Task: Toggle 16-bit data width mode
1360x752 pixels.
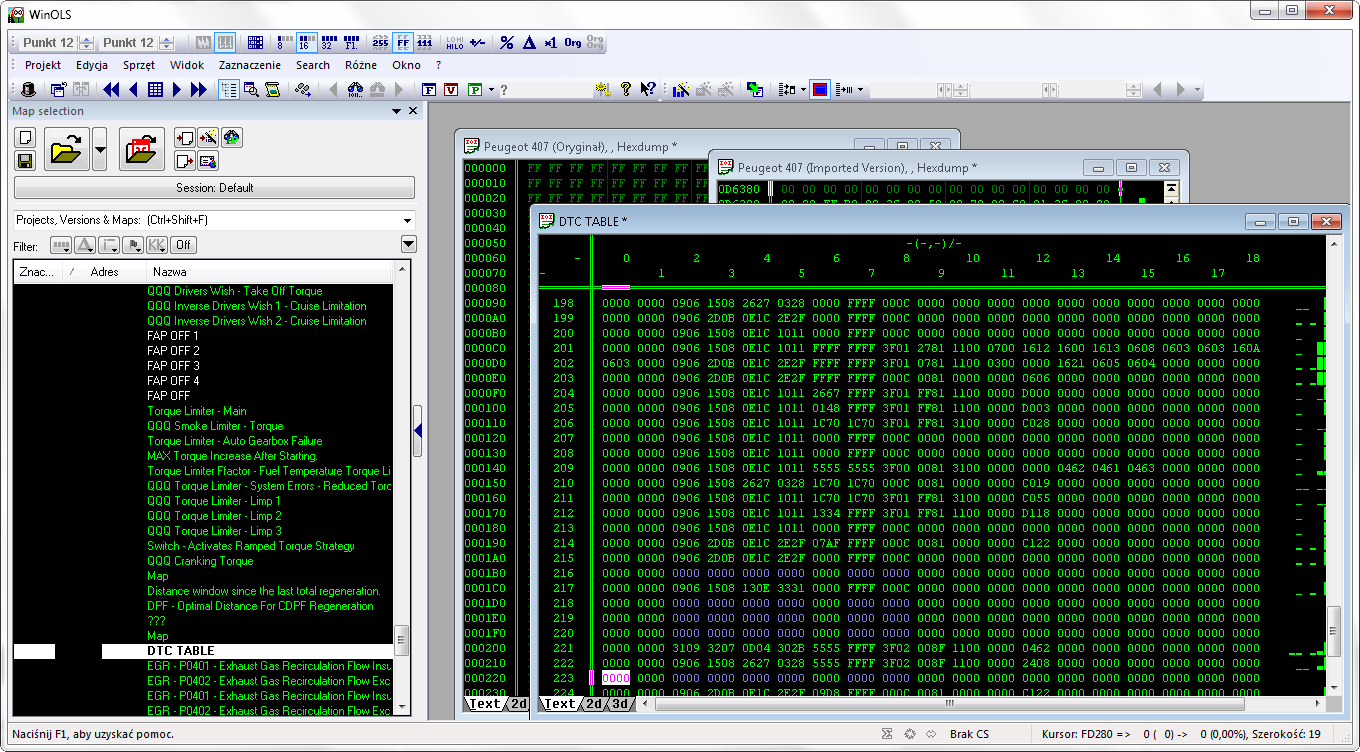Action: coord(307,43)
